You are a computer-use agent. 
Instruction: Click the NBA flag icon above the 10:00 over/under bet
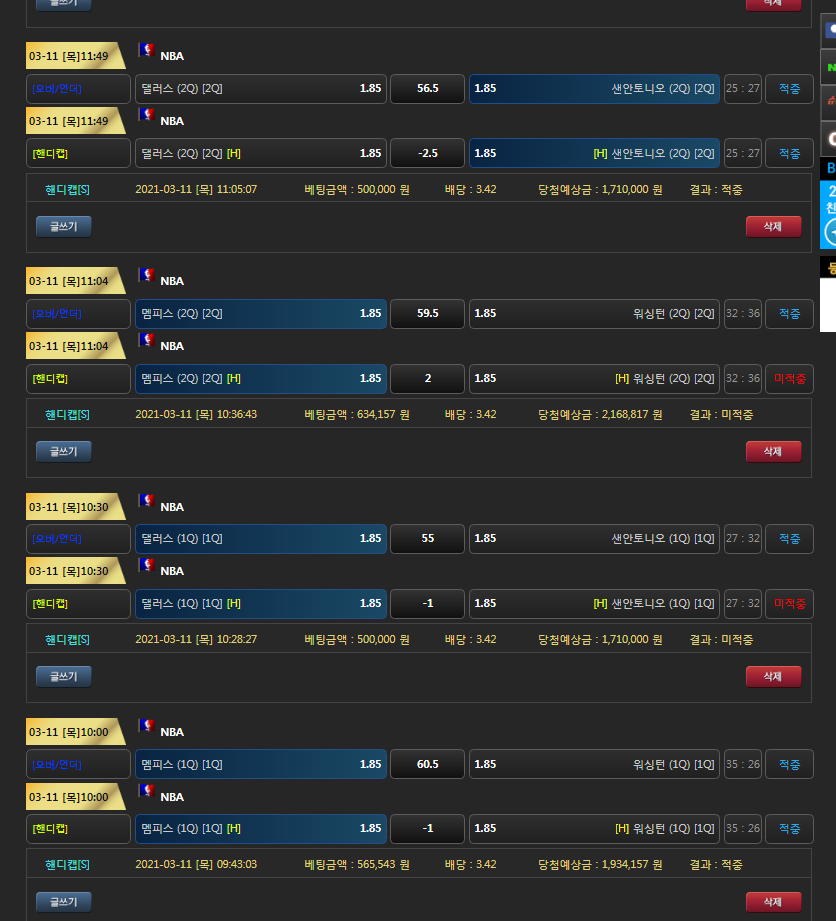(x=146, y=726)
